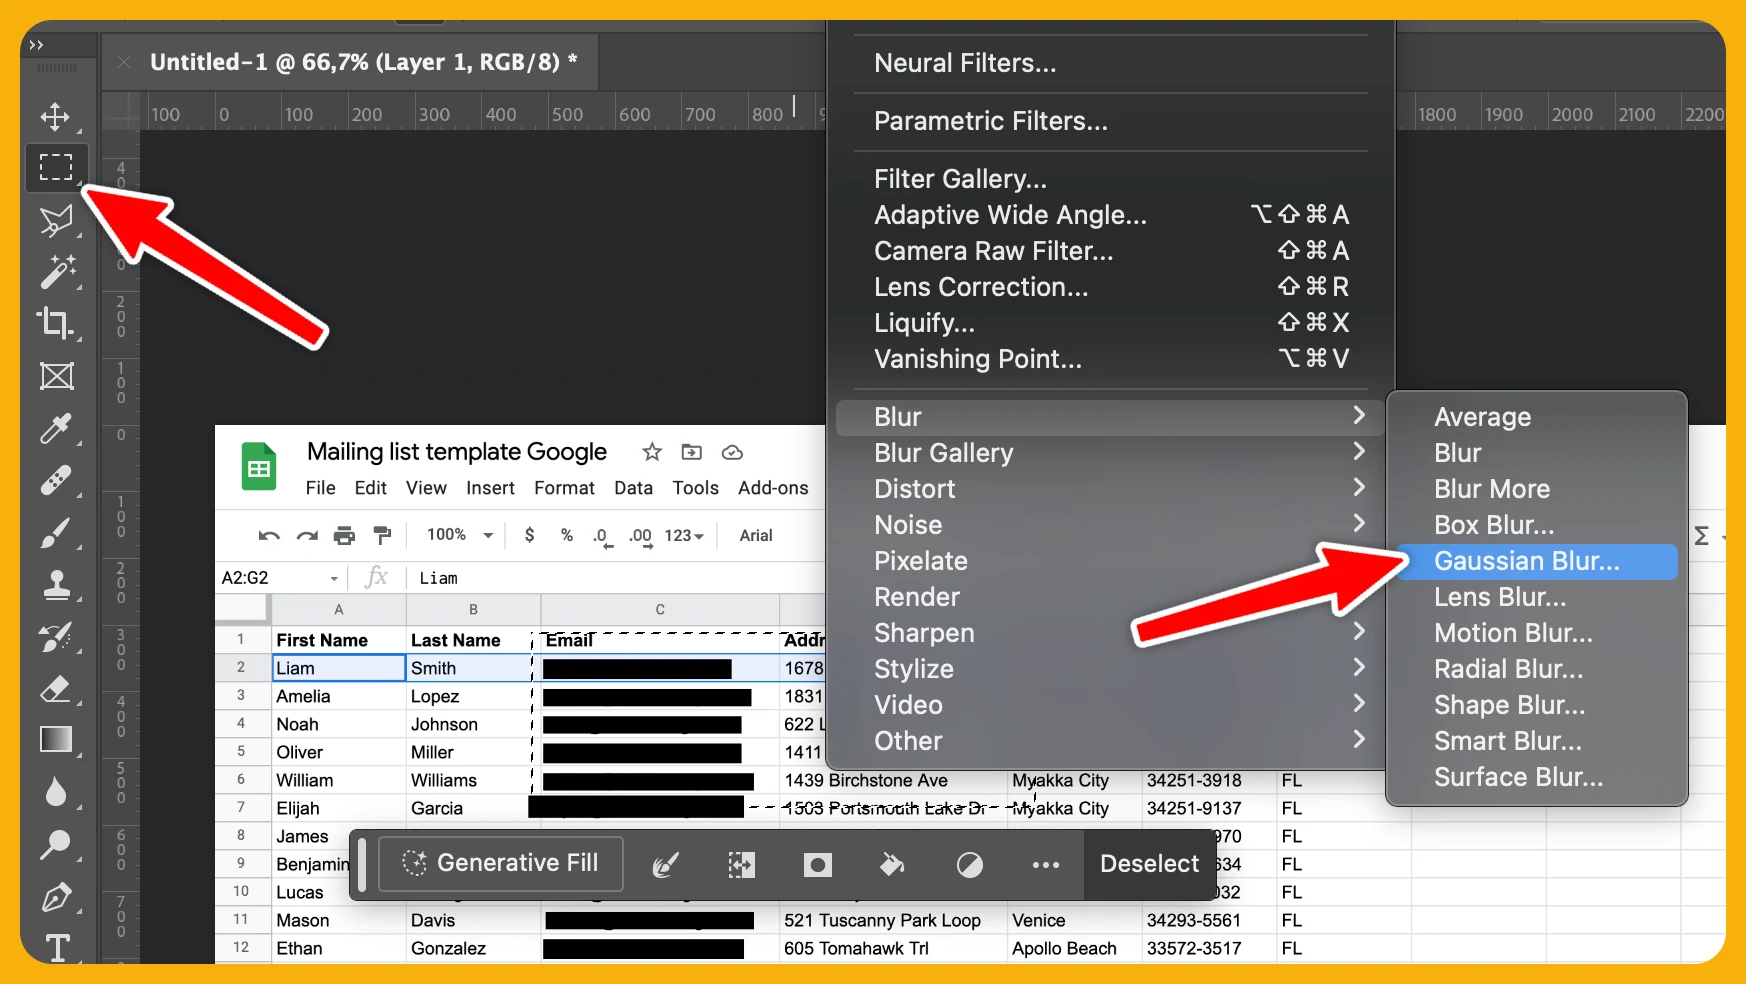Click the create mask icon in contextual bar
This screenshot has height=984, width=1746.
tap(818, 865)
